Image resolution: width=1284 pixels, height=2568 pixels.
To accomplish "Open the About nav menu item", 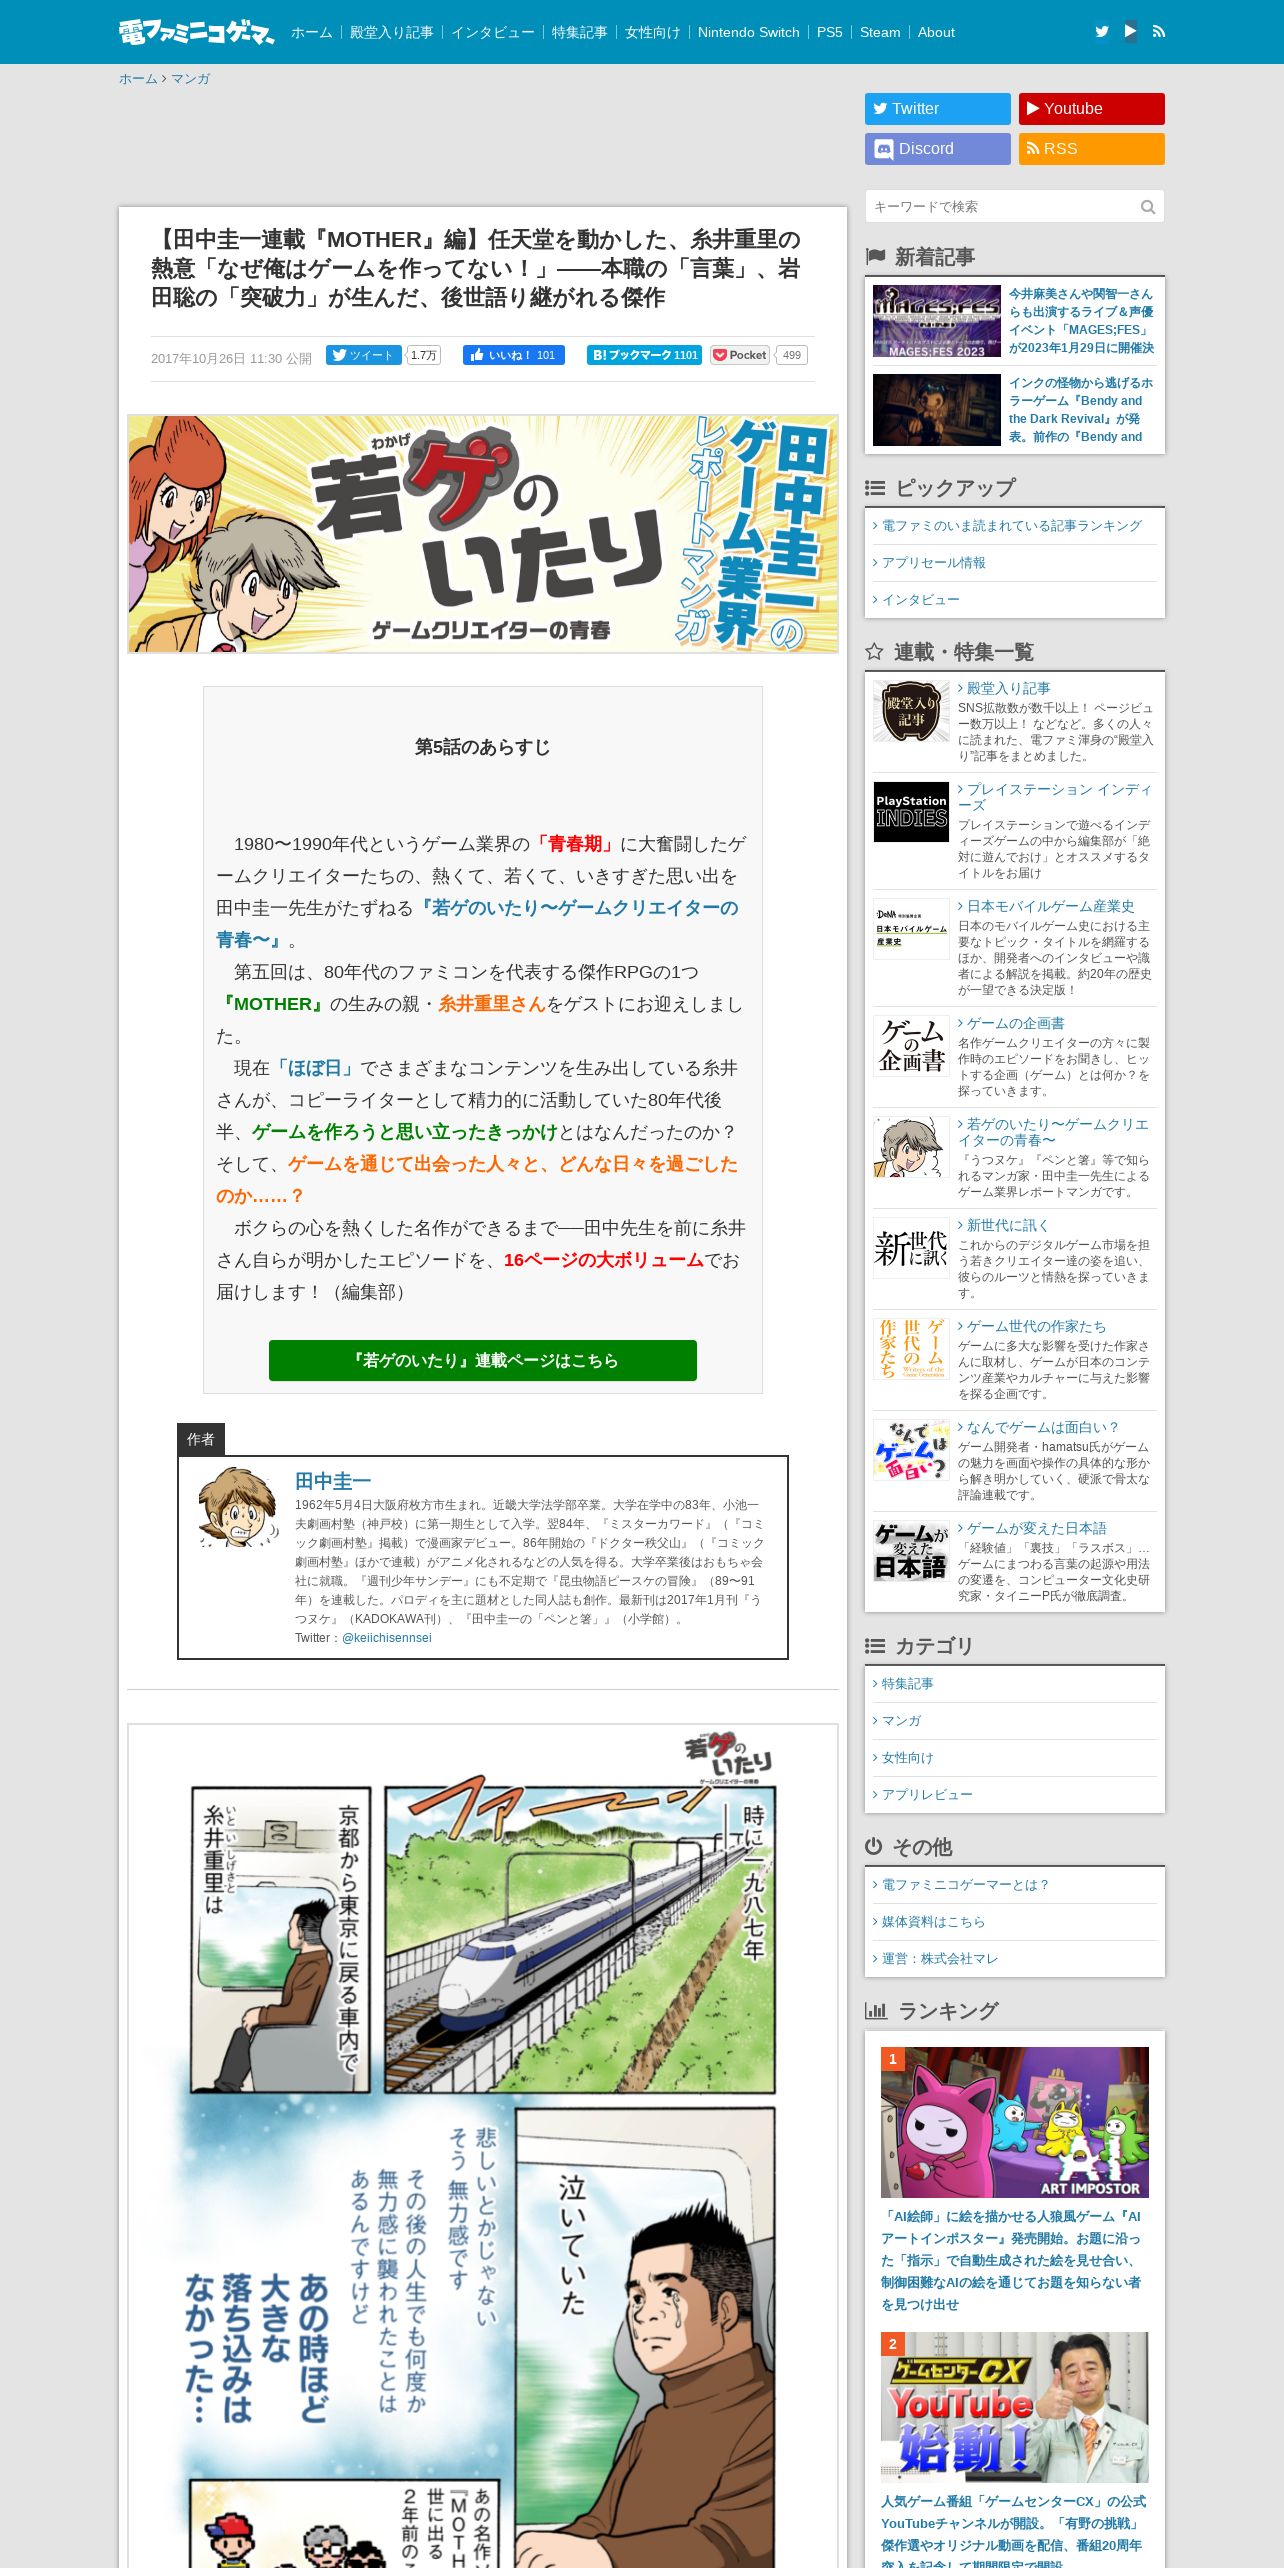I will click(936, 32).
